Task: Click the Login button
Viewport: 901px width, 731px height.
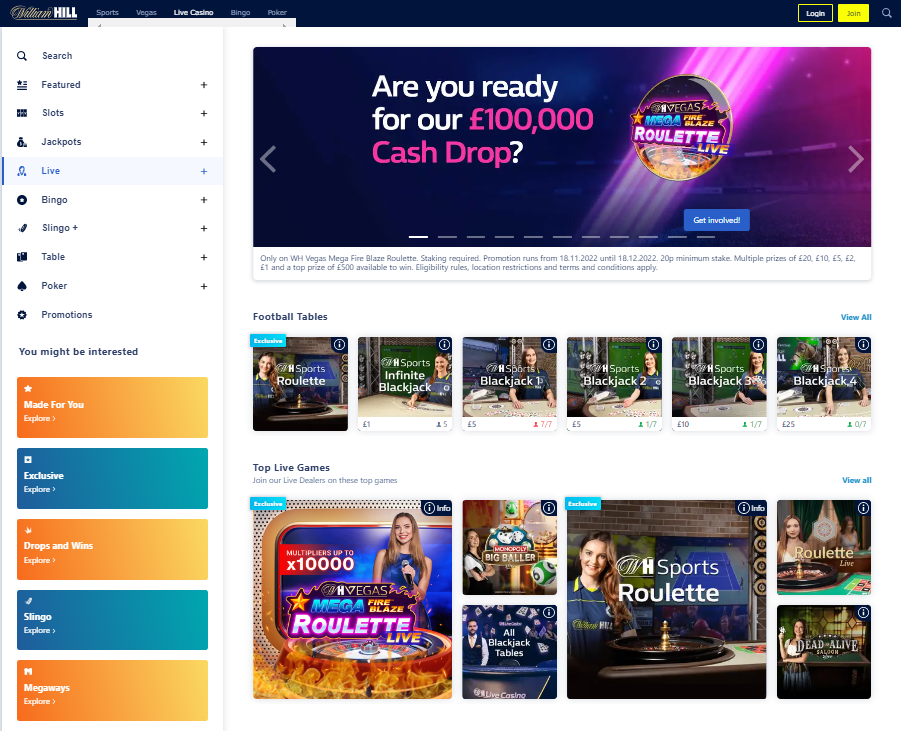Action: pos(815,13)
